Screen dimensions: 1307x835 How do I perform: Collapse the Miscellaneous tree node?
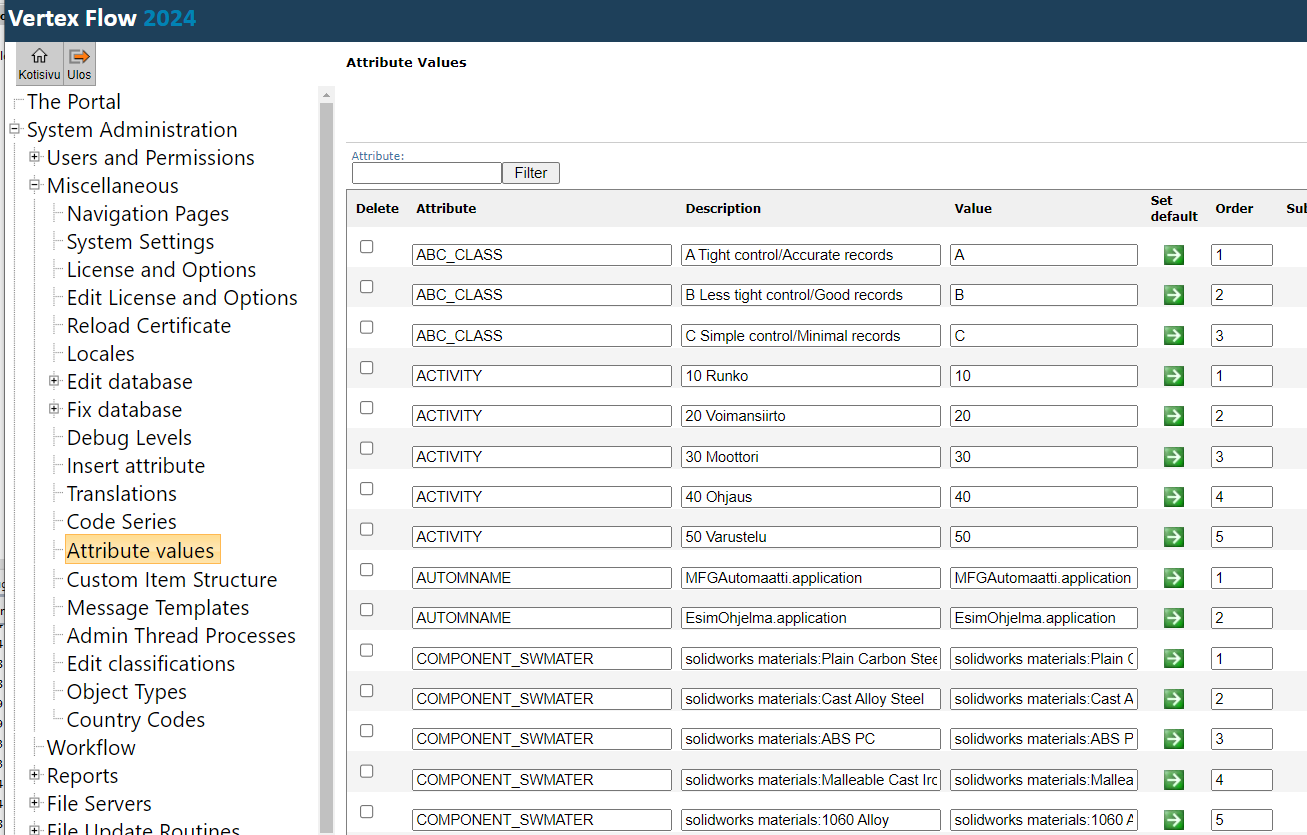(35, 185)
